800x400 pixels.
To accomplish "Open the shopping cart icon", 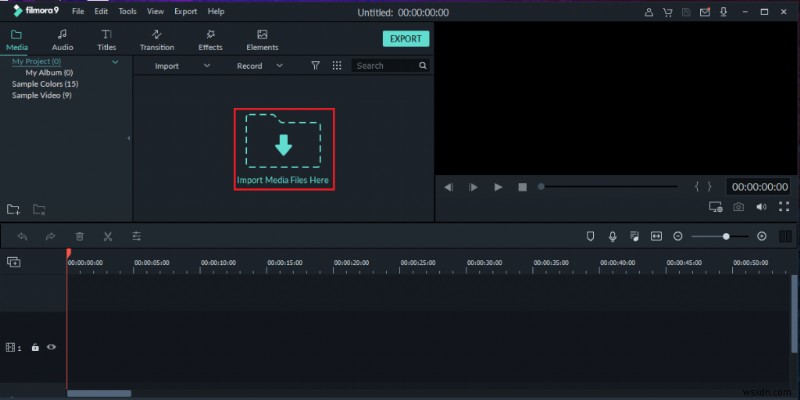I will tap(667, 12).
